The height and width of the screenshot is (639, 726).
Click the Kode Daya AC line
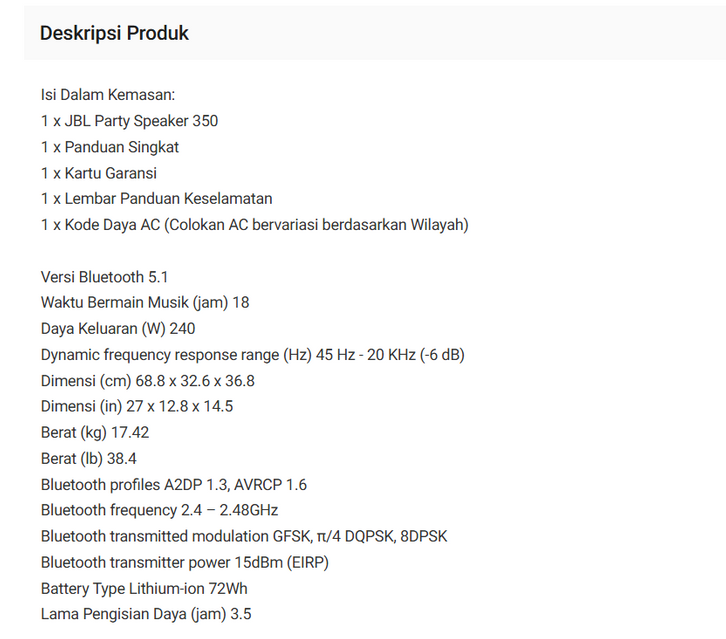[x=254, y=225]
